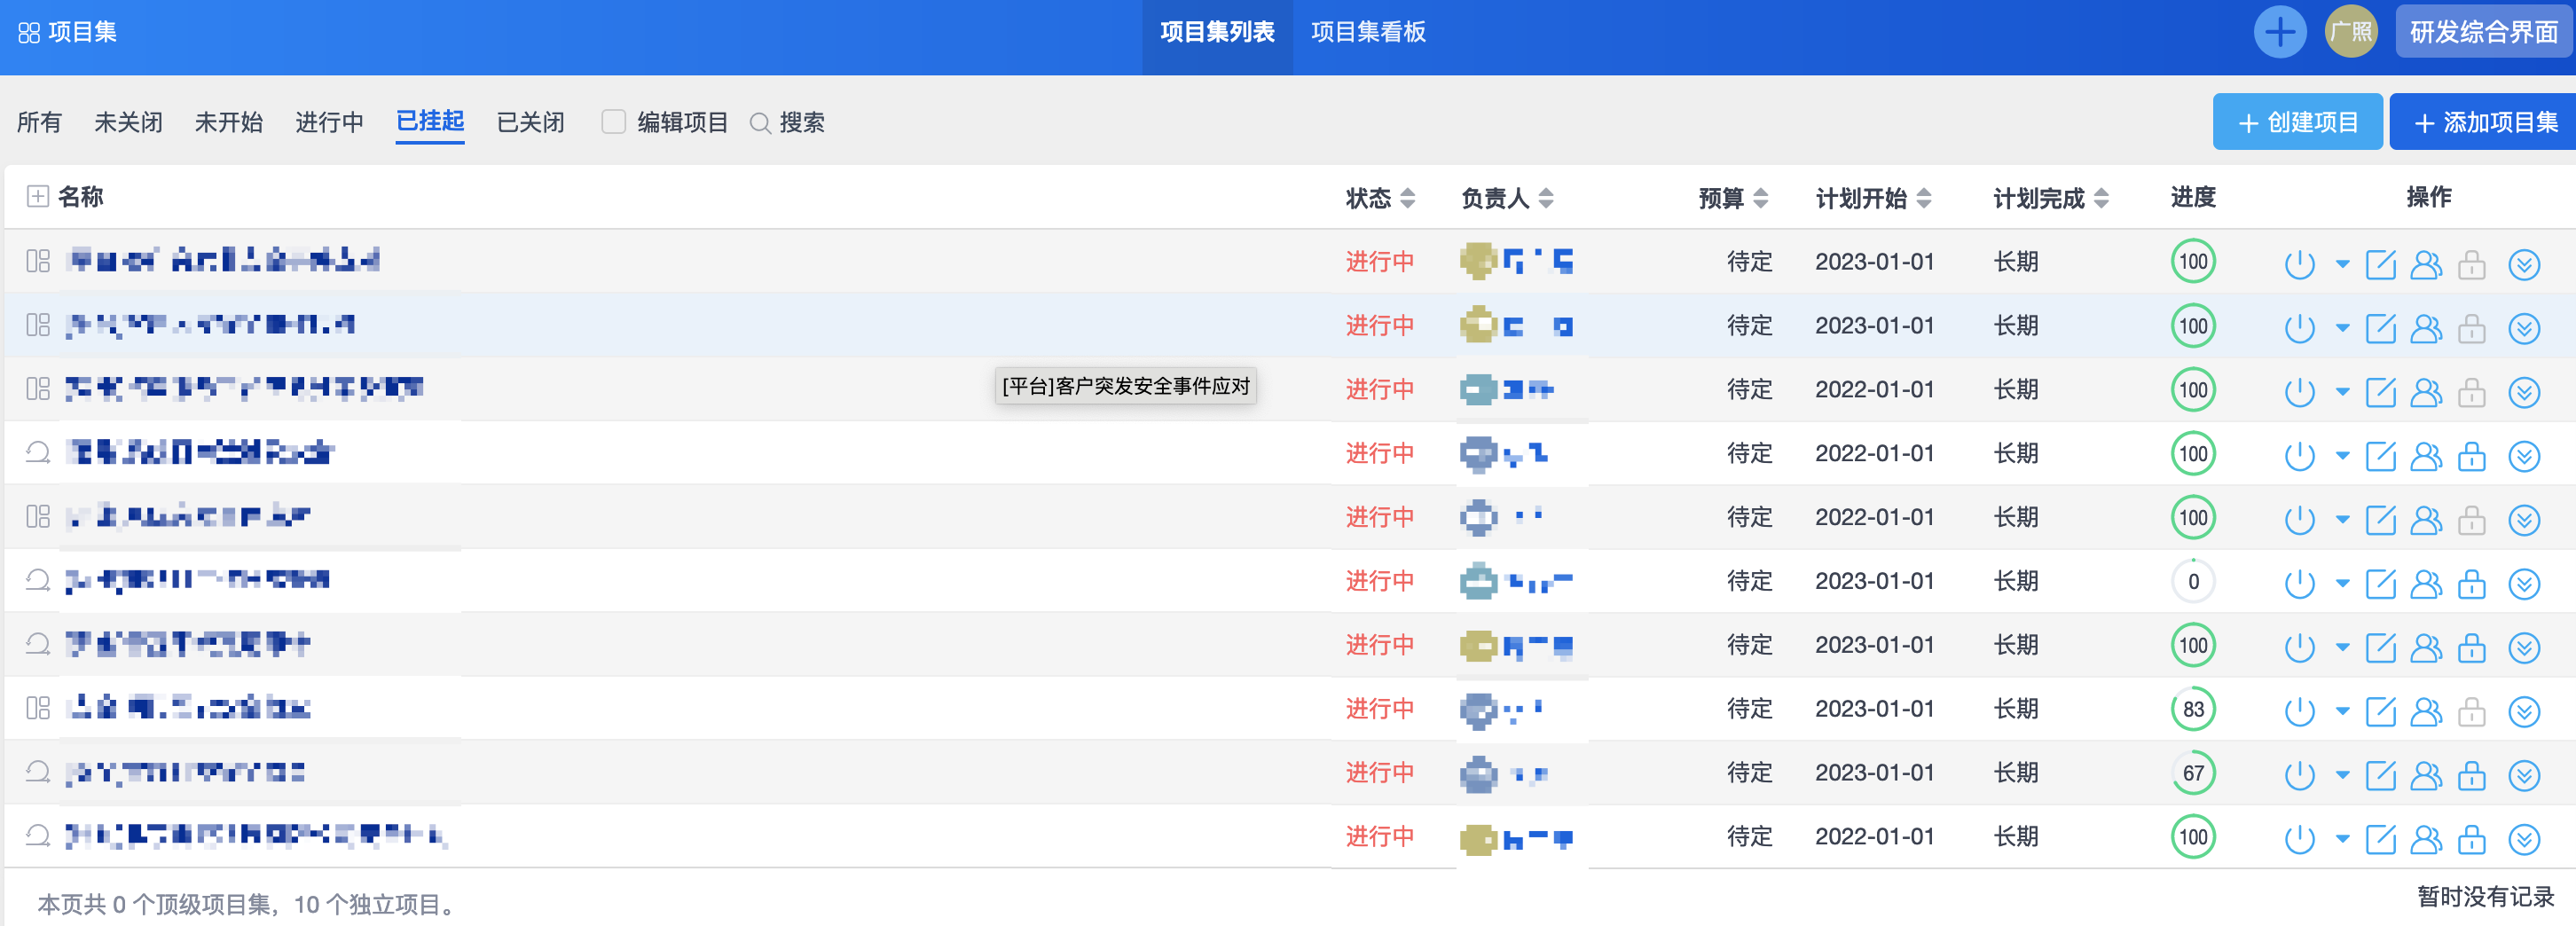Click the lock icon on the progress 67 row
Viewport: 2576px width, 926px height.
point(2472,775)
